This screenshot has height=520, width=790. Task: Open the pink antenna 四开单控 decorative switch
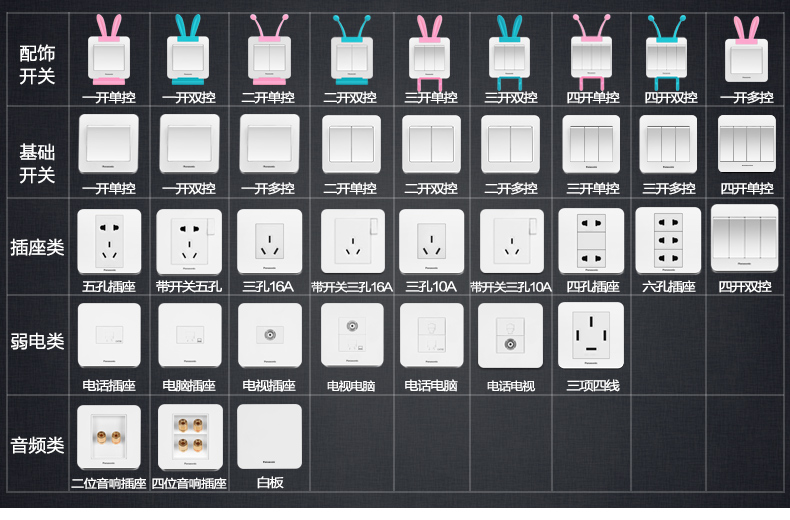click(x=591, y=52)
